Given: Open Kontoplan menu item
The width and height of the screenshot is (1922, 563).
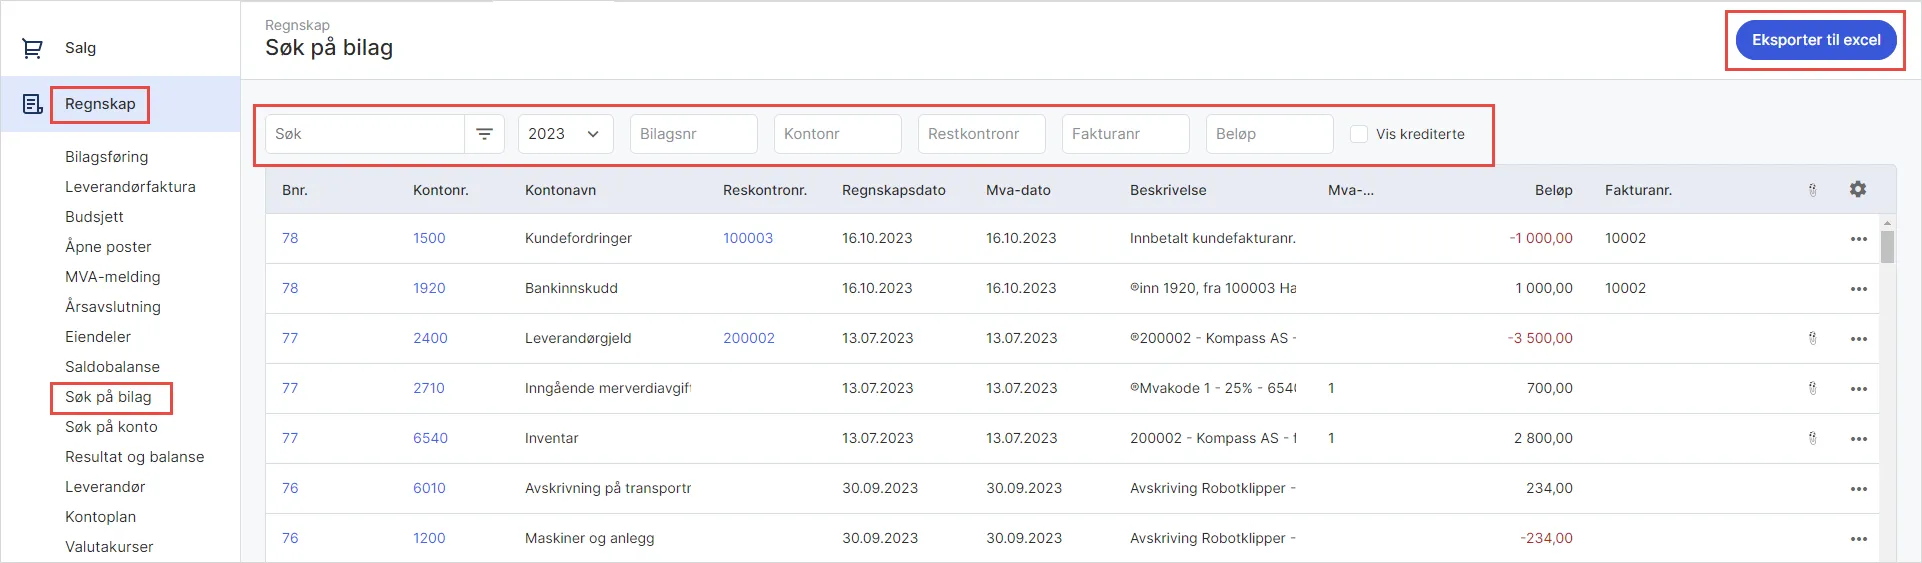Looking at the screenshot, I should [100, 517].
